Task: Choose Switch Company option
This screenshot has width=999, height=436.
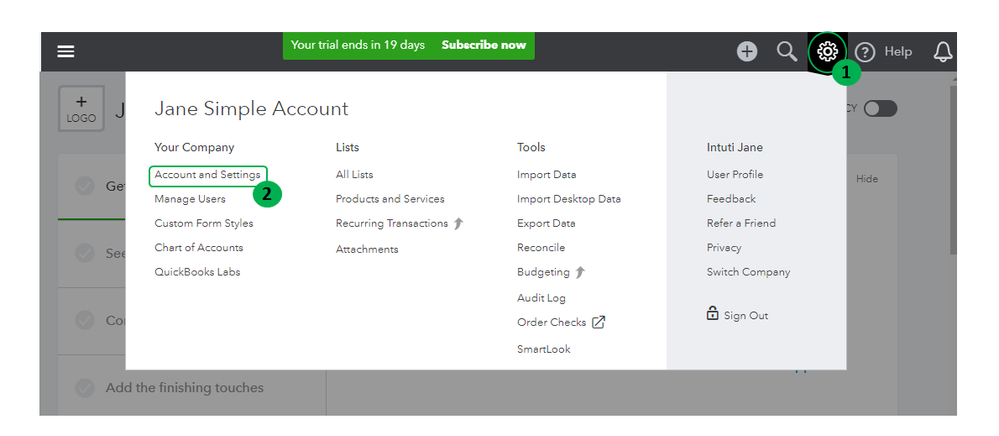Action: [x=748, y=272]
